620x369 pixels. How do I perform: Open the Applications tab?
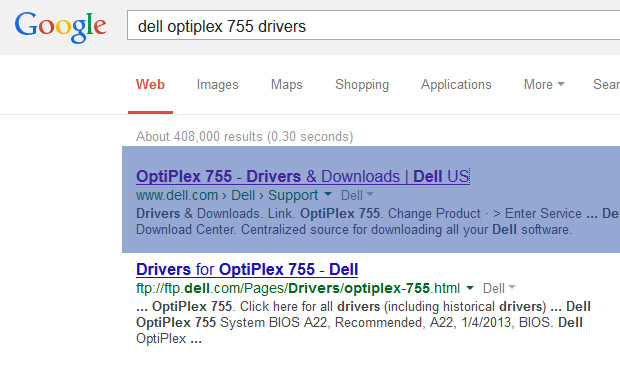tap(456, 85)
